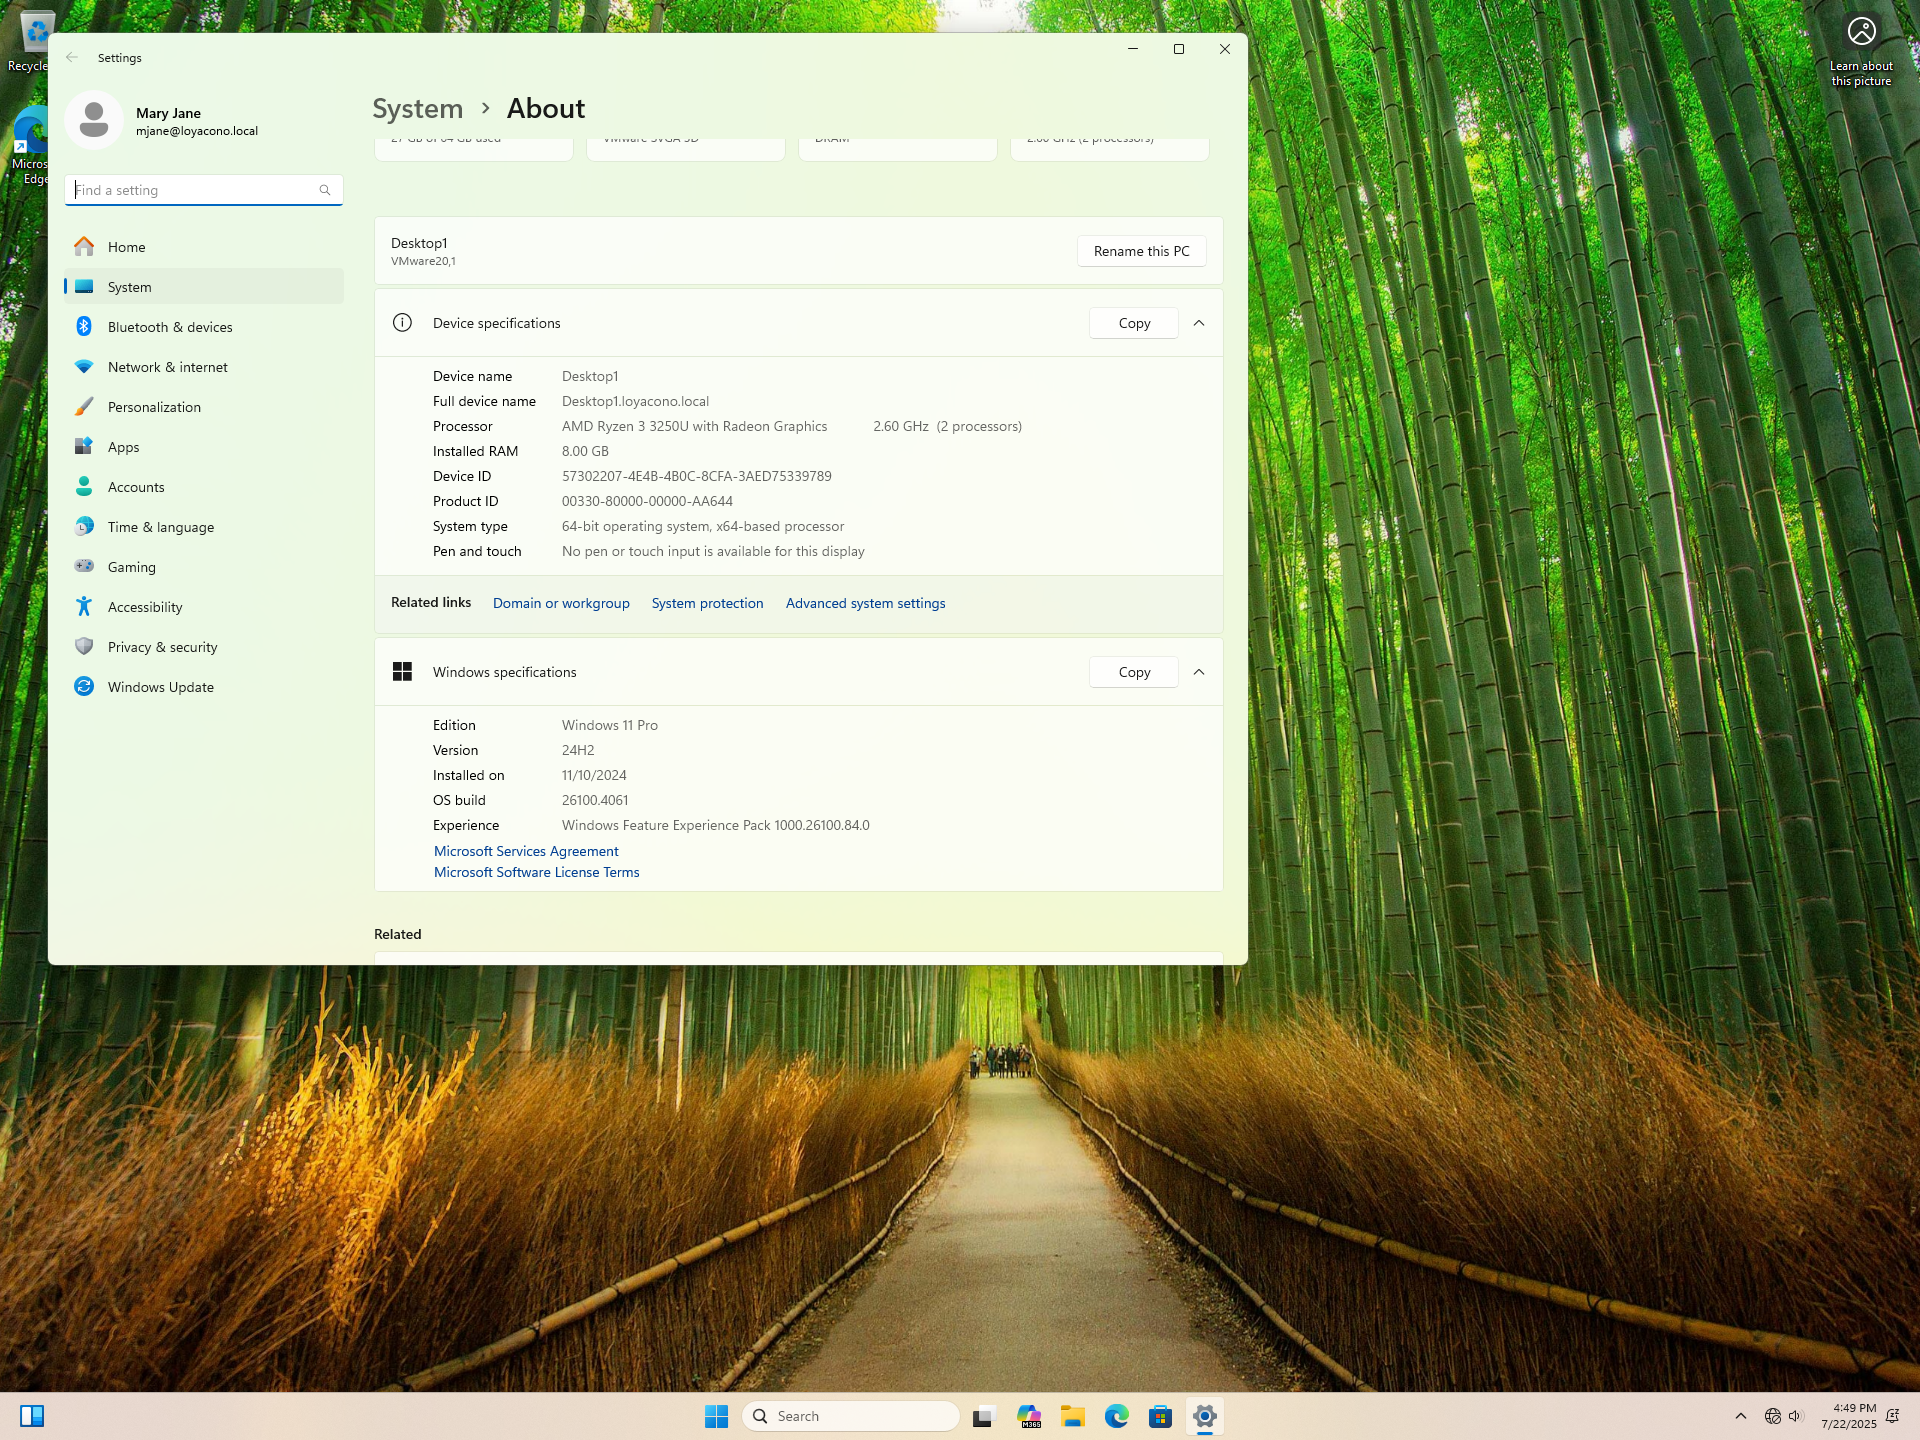This screenshot has height=1440, width=1920.
Task: Click the AMD Ryzen 3 3250U processor text
Action: (695, 426)
